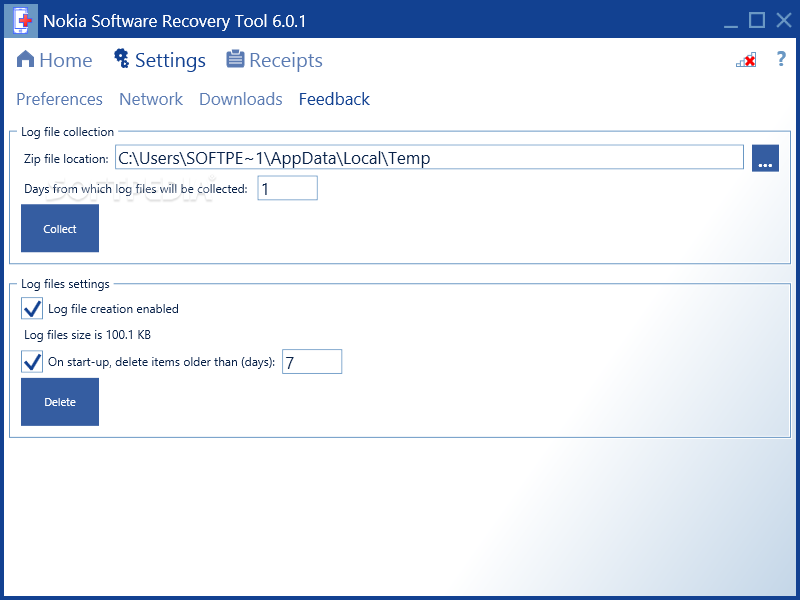
Task: Click 'Log files size is 100.1 KB' text
Action: pos(87,335)
